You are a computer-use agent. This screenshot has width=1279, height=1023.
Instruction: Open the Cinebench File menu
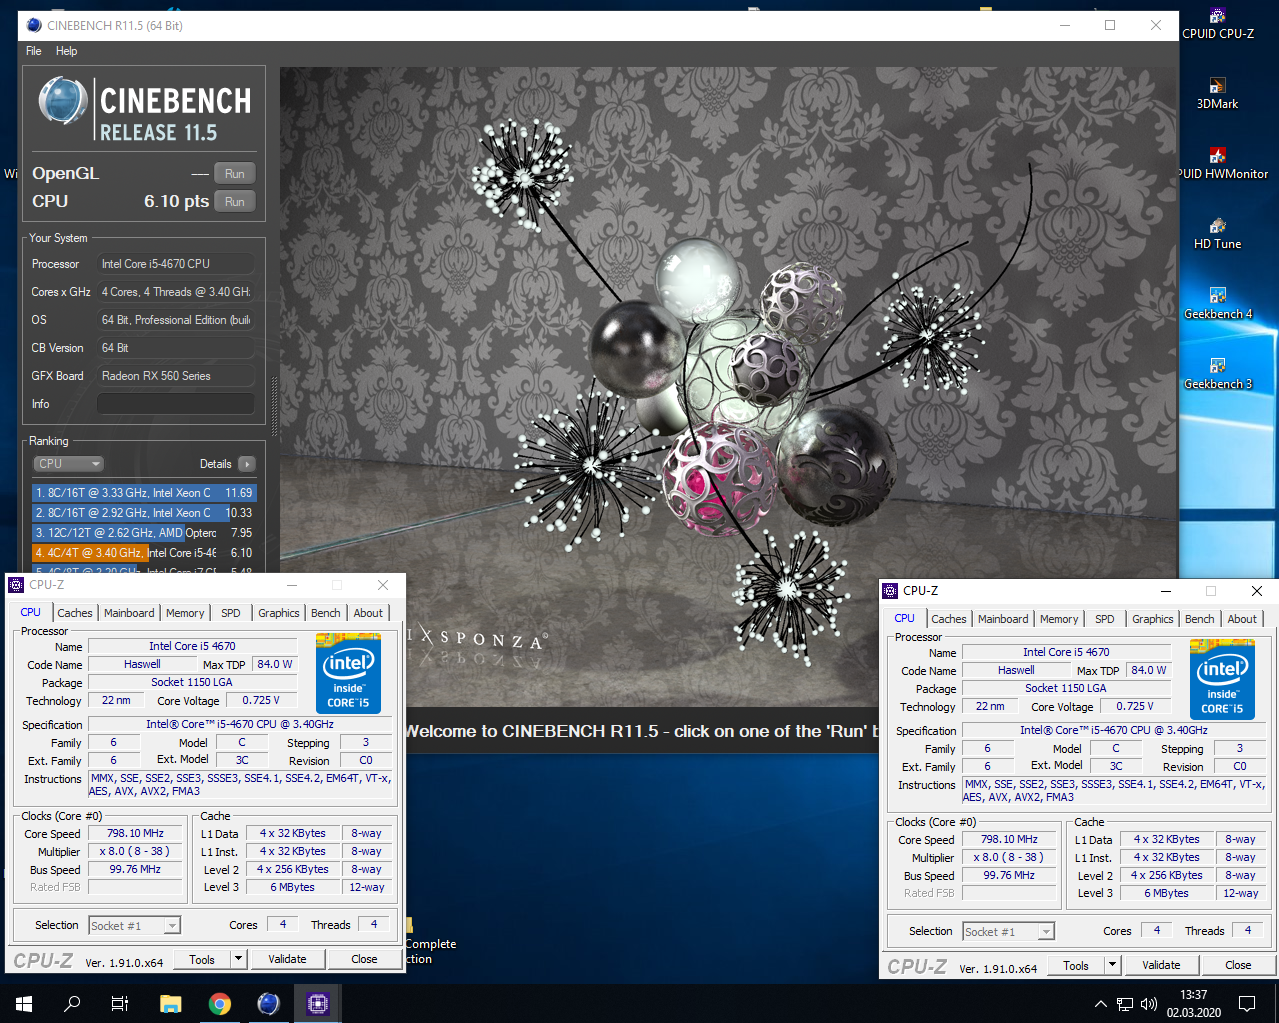click(34, 51)
